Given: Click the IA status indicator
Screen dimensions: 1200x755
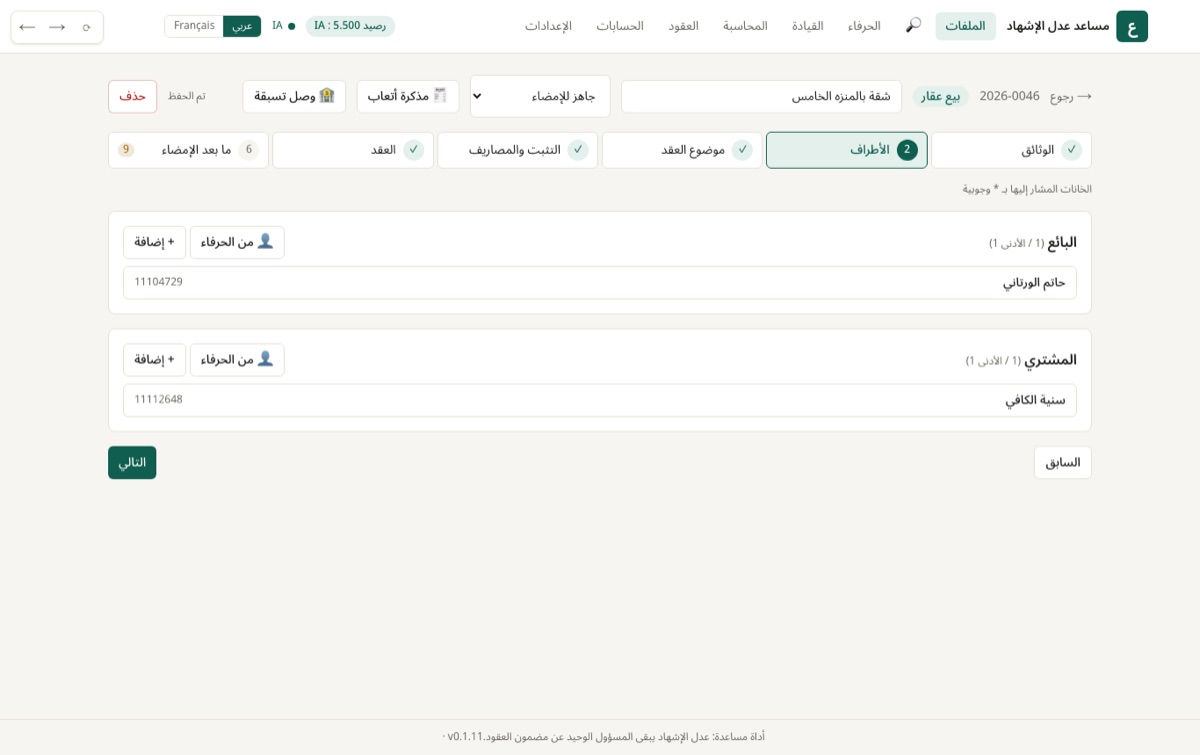Looking at the screenshot, I should (x=283, y=26).
